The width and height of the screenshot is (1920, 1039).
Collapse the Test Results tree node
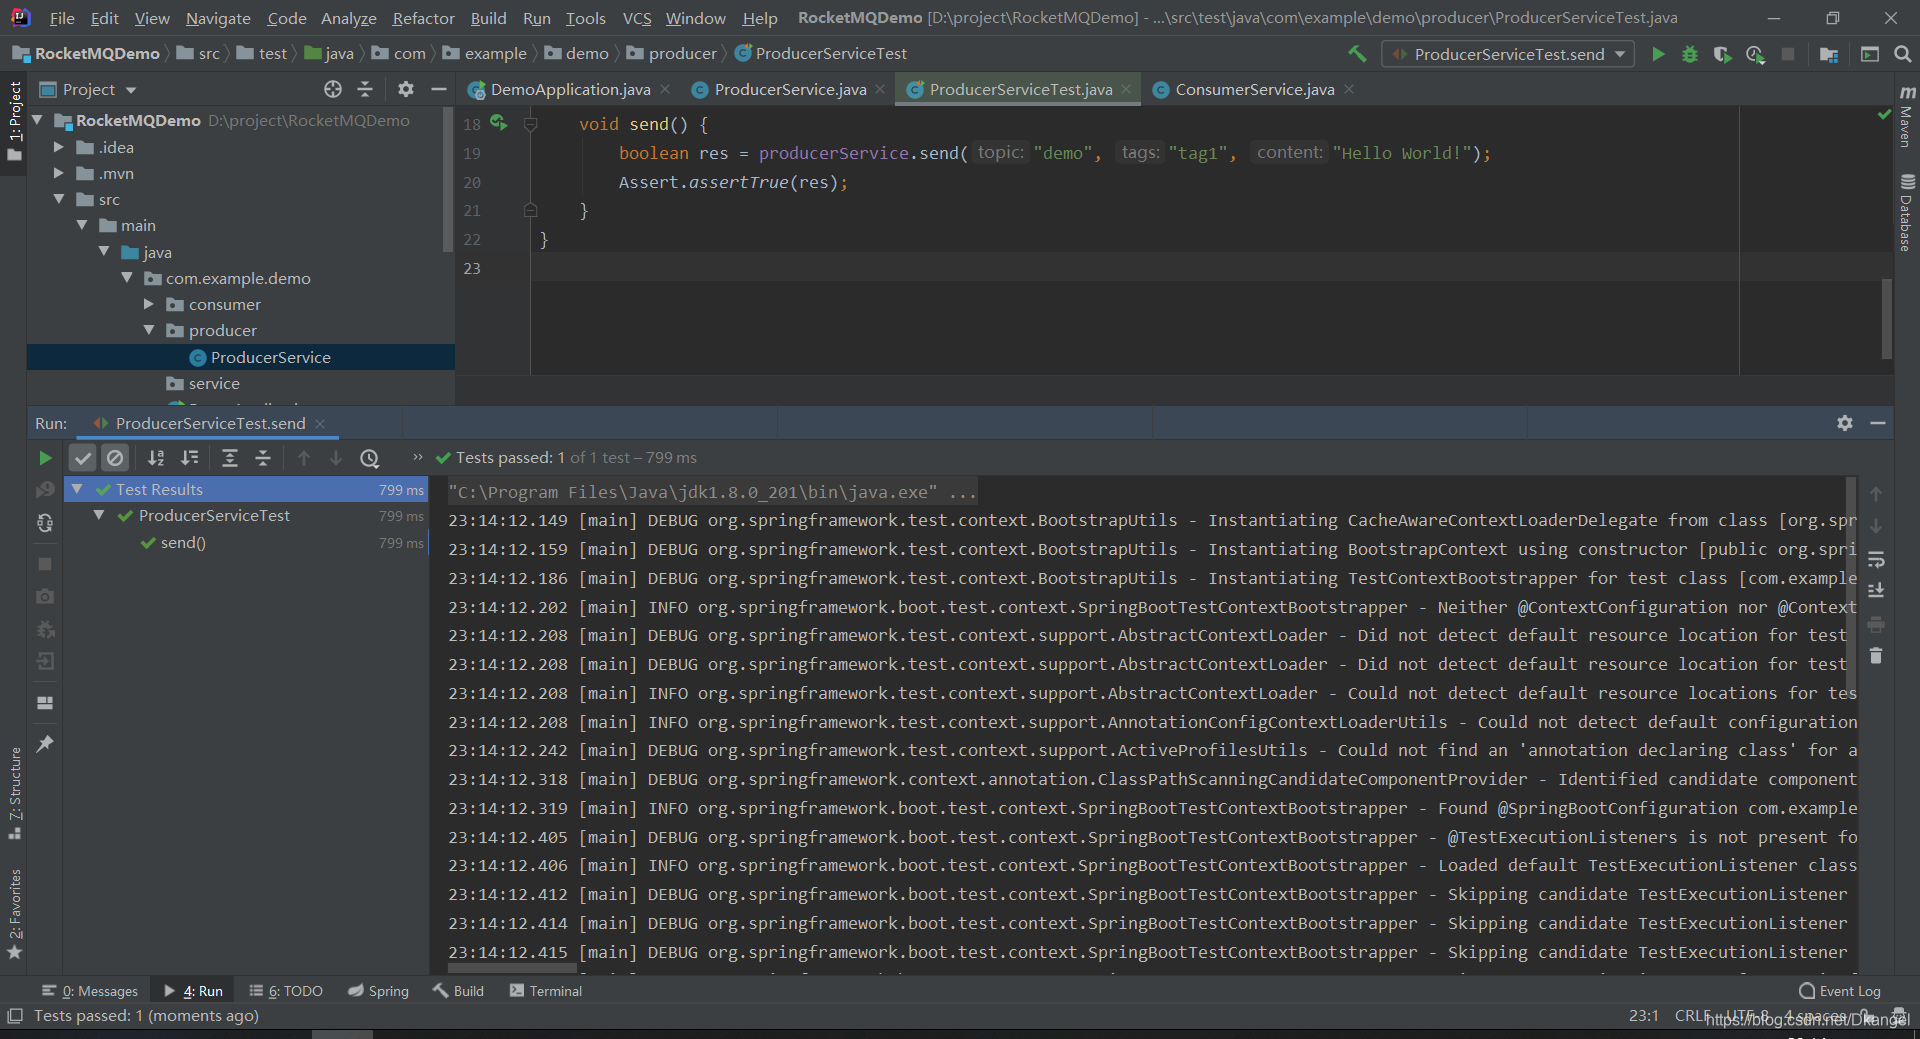(x=77, y=489)
